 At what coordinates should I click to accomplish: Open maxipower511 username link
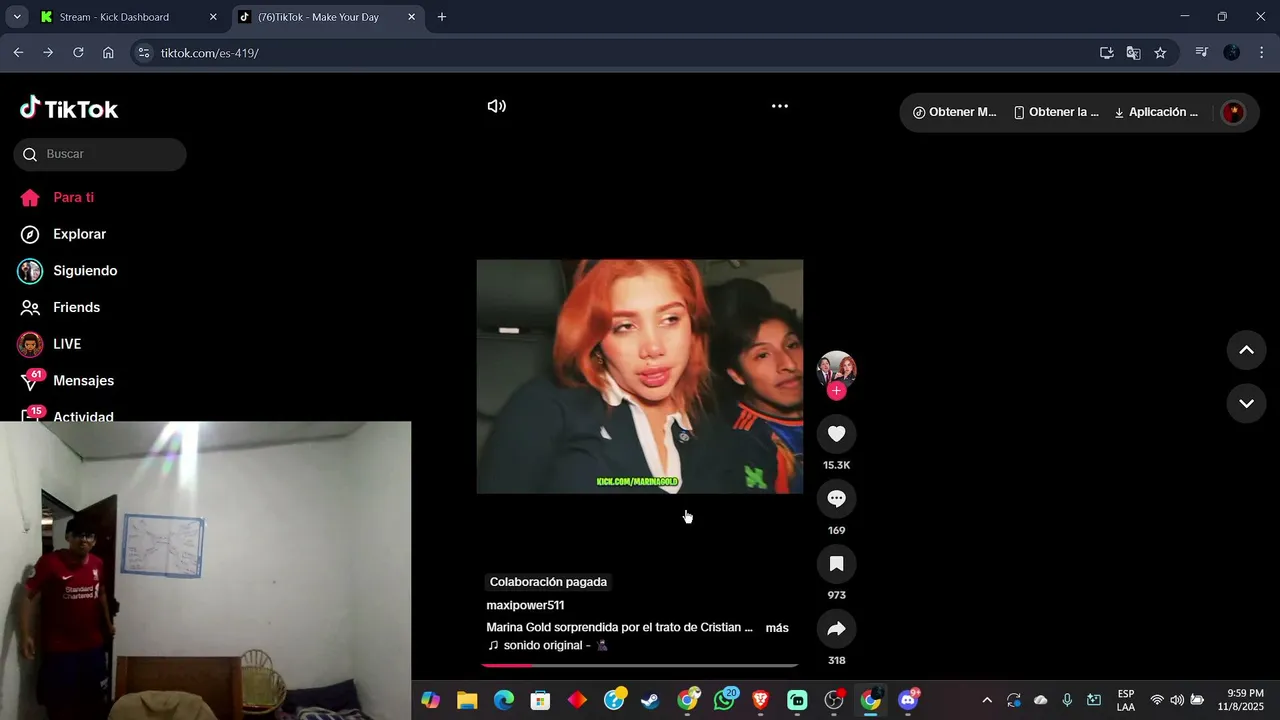click(525, 605)
